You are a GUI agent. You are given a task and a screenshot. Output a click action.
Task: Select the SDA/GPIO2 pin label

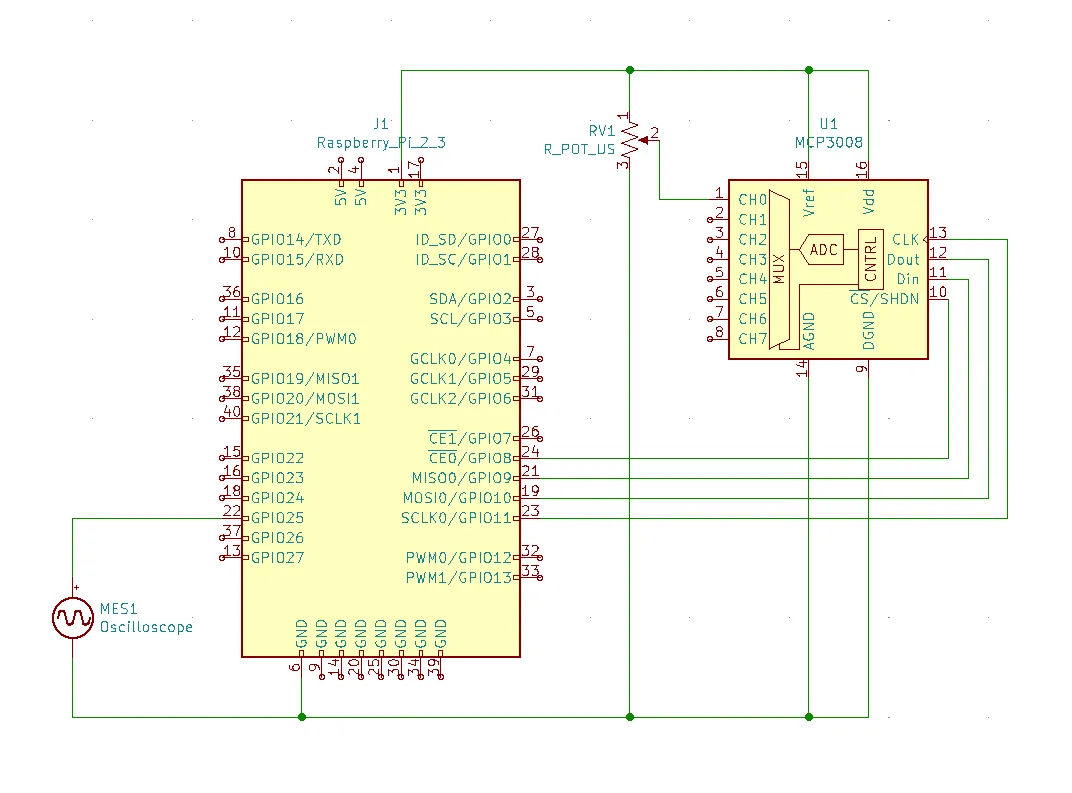click(x=470, y=299)
